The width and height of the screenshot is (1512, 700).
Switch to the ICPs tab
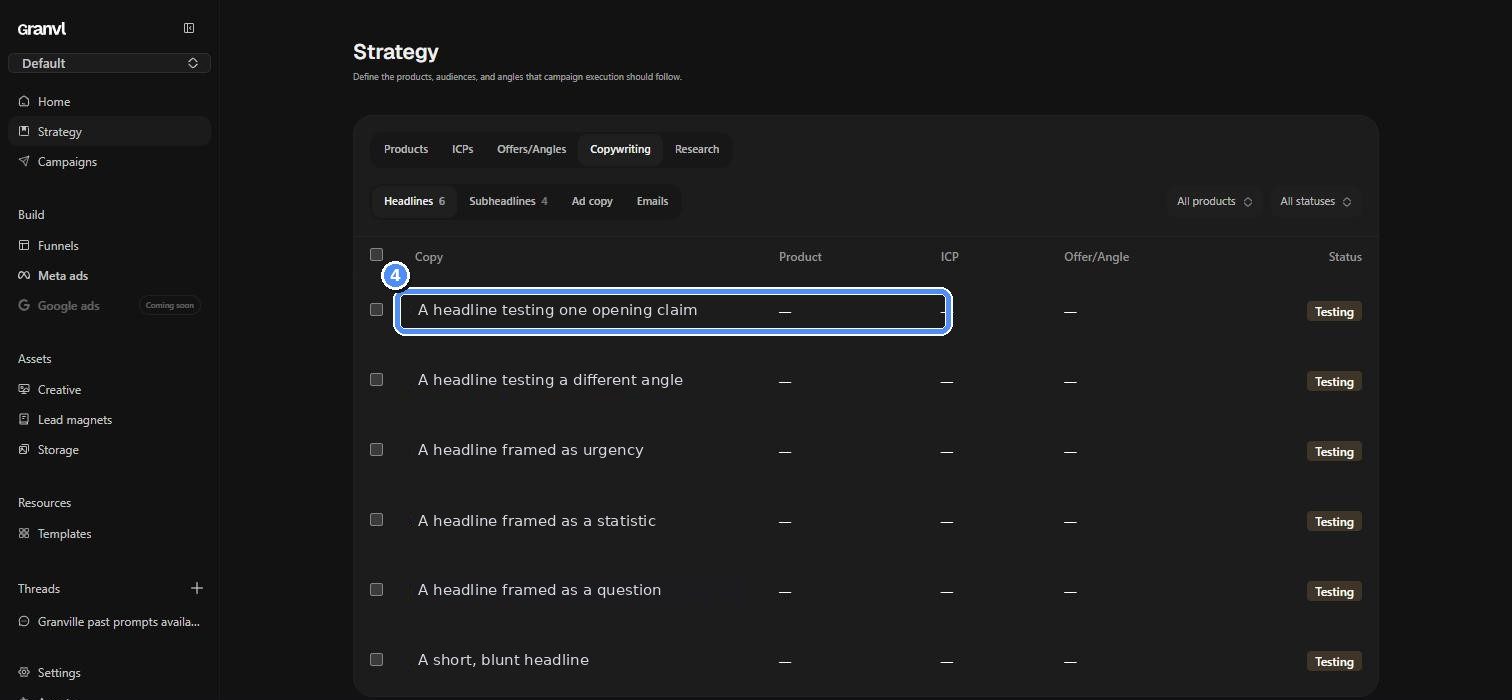click(x=462, y=149)
